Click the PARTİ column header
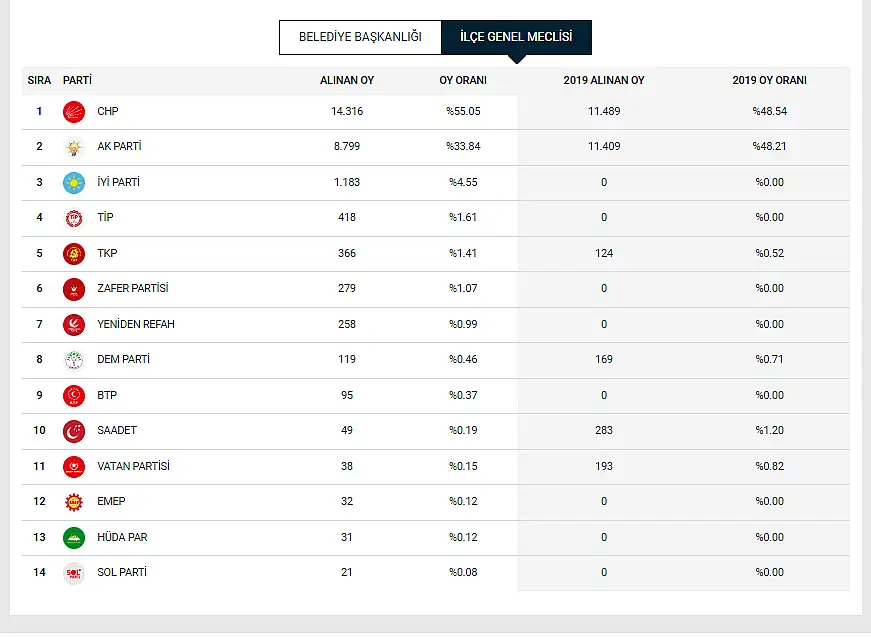This screenshot has height=638, width=871. click(x=77, y=80)
